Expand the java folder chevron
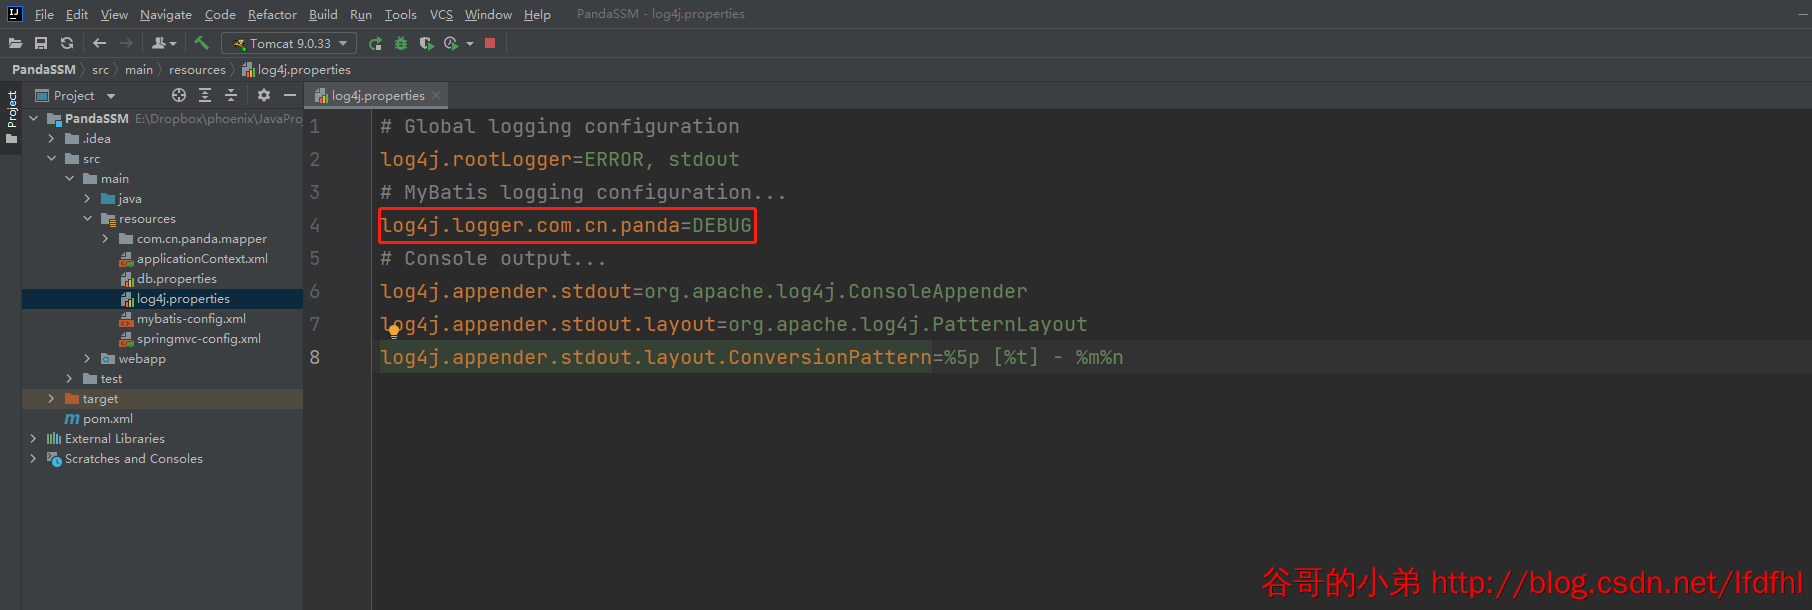Image resolution: width=1812 pixels, height=610 pixels. (87, 198)
